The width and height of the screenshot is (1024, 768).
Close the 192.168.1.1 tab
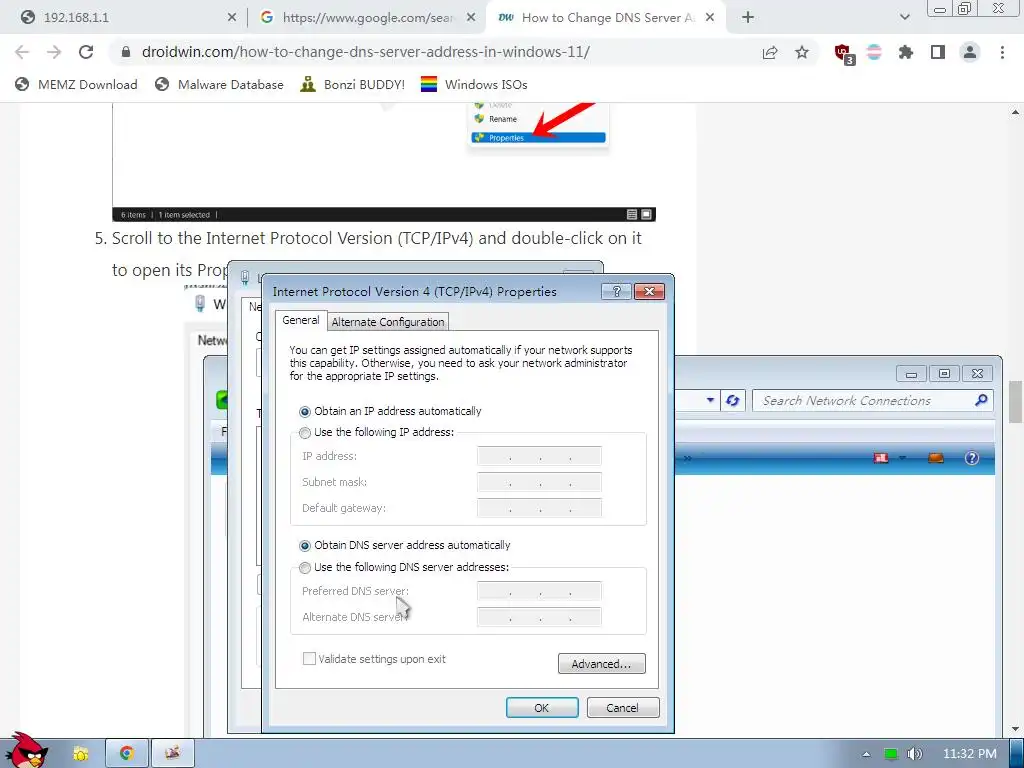pos(232,18)
